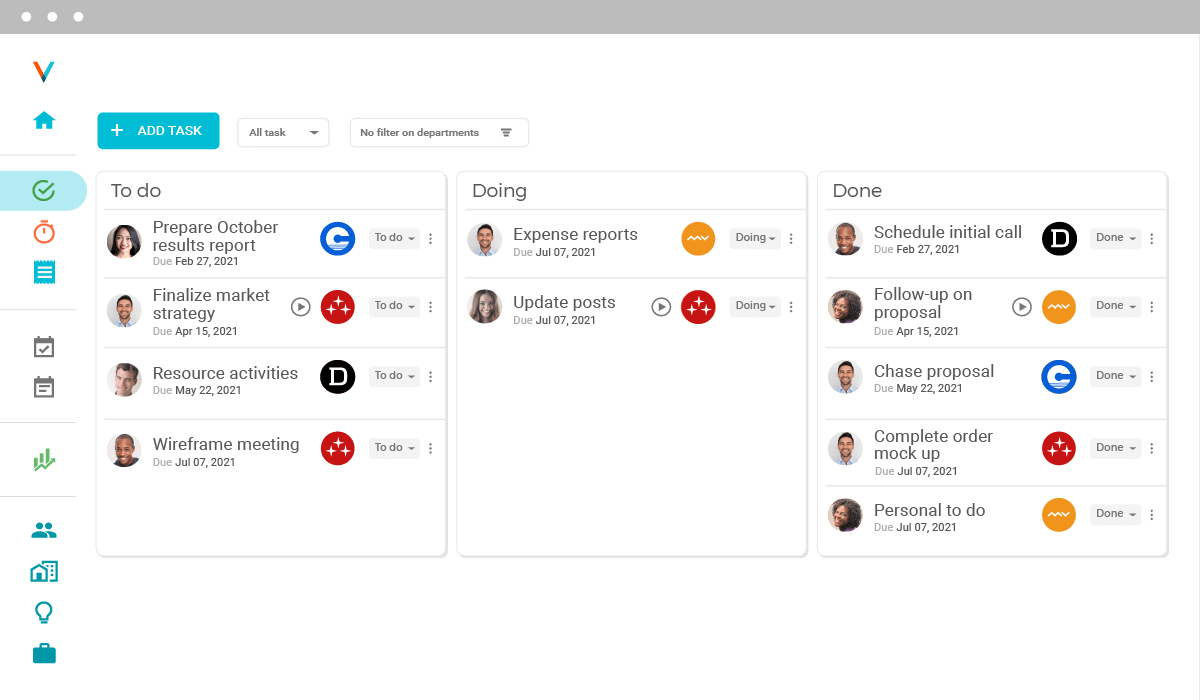Open the All task dropdown
Screen dimensions: 1200x700
click(283, 132)
